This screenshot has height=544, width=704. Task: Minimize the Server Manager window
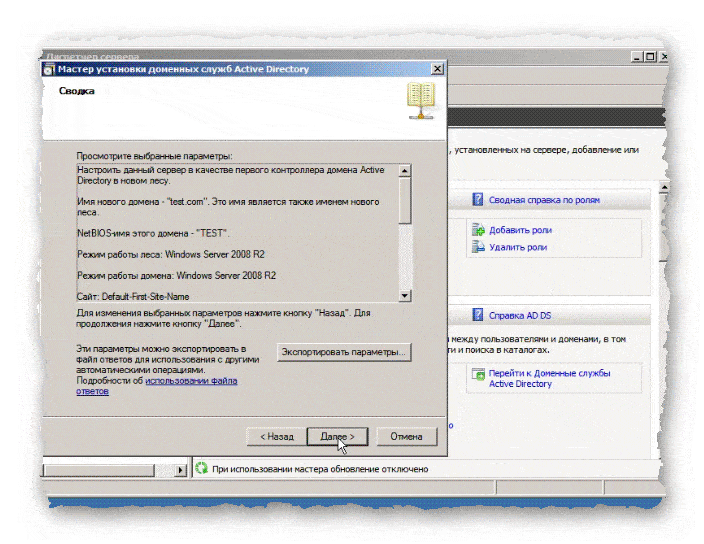tap(637, 57)
